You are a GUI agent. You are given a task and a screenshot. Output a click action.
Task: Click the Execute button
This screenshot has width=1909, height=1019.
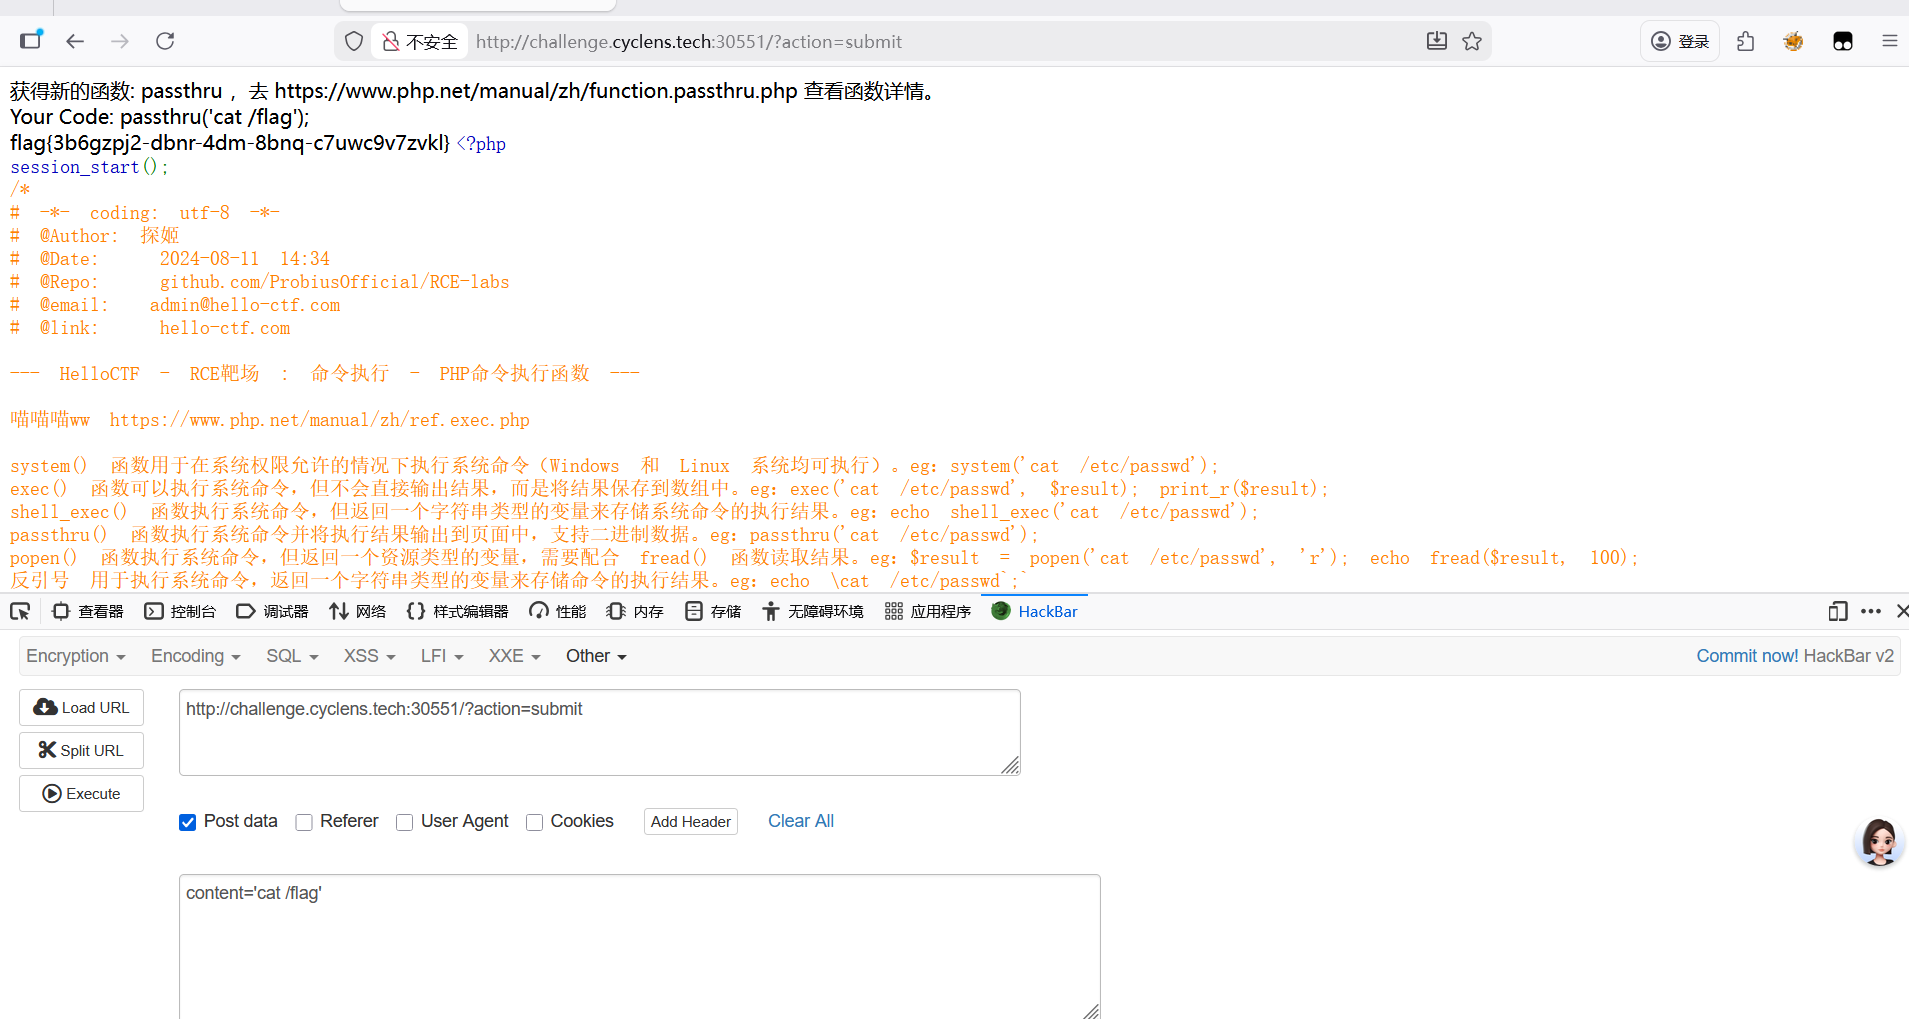[x=81, y=793]
